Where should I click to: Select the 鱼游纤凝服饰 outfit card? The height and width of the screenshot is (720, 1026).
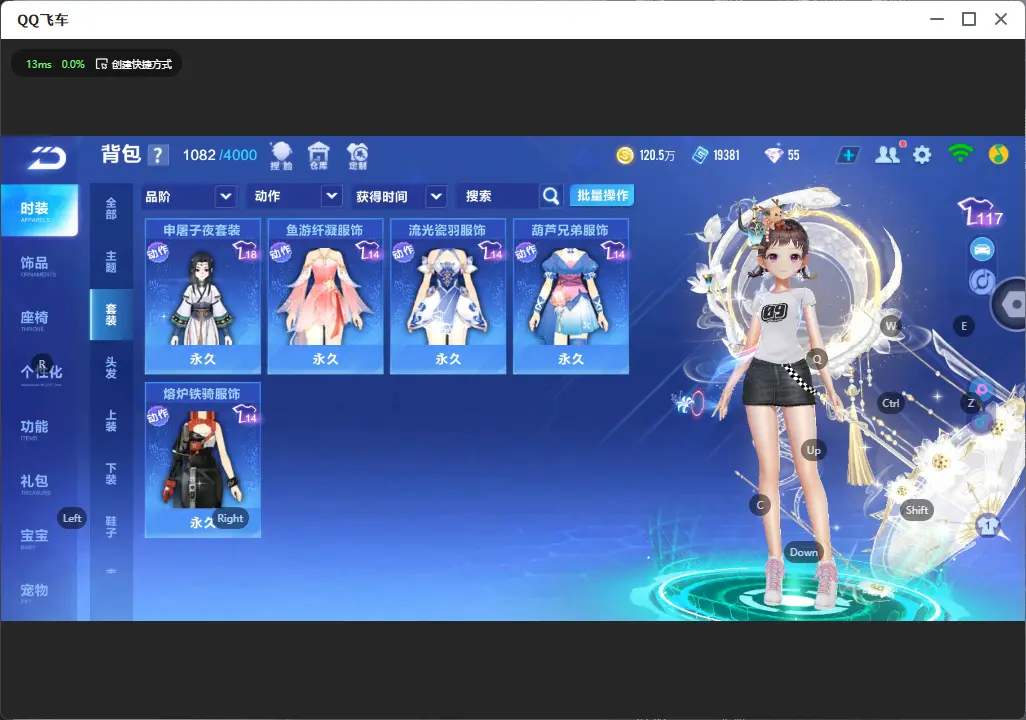pos(325,297)
